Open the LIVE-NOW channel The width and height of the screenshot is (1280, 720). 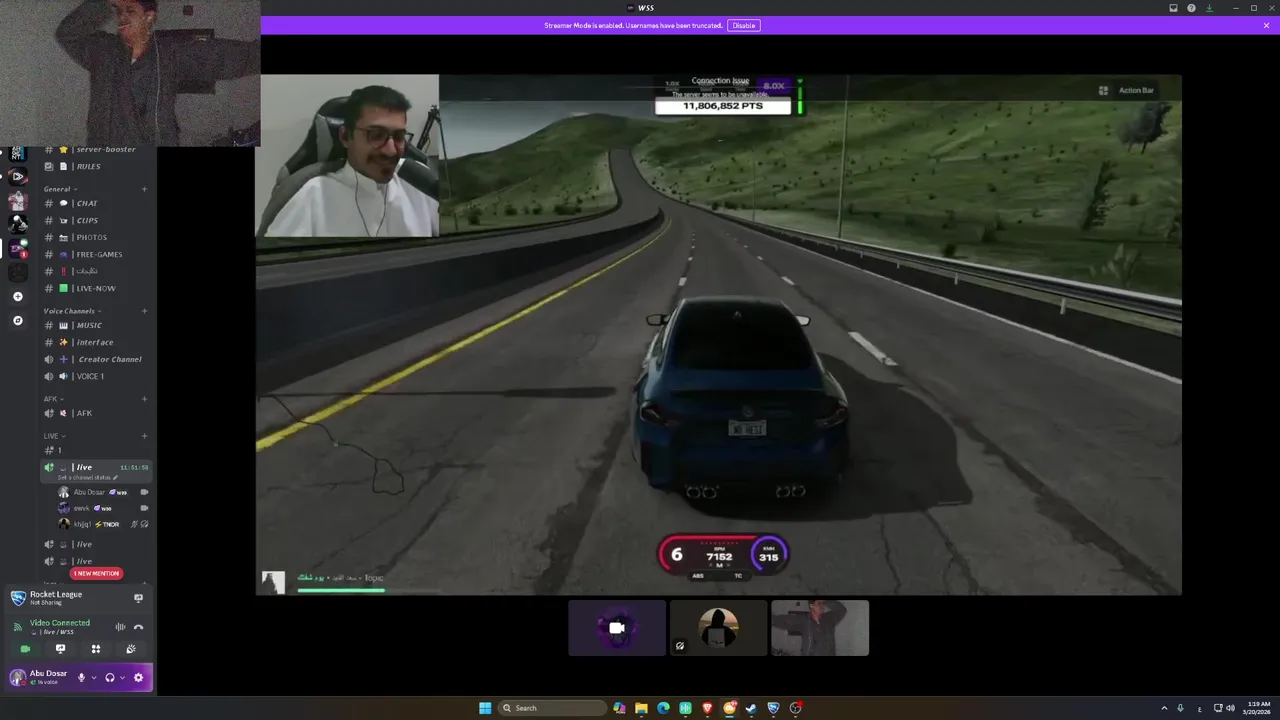(x=97, y=288)
